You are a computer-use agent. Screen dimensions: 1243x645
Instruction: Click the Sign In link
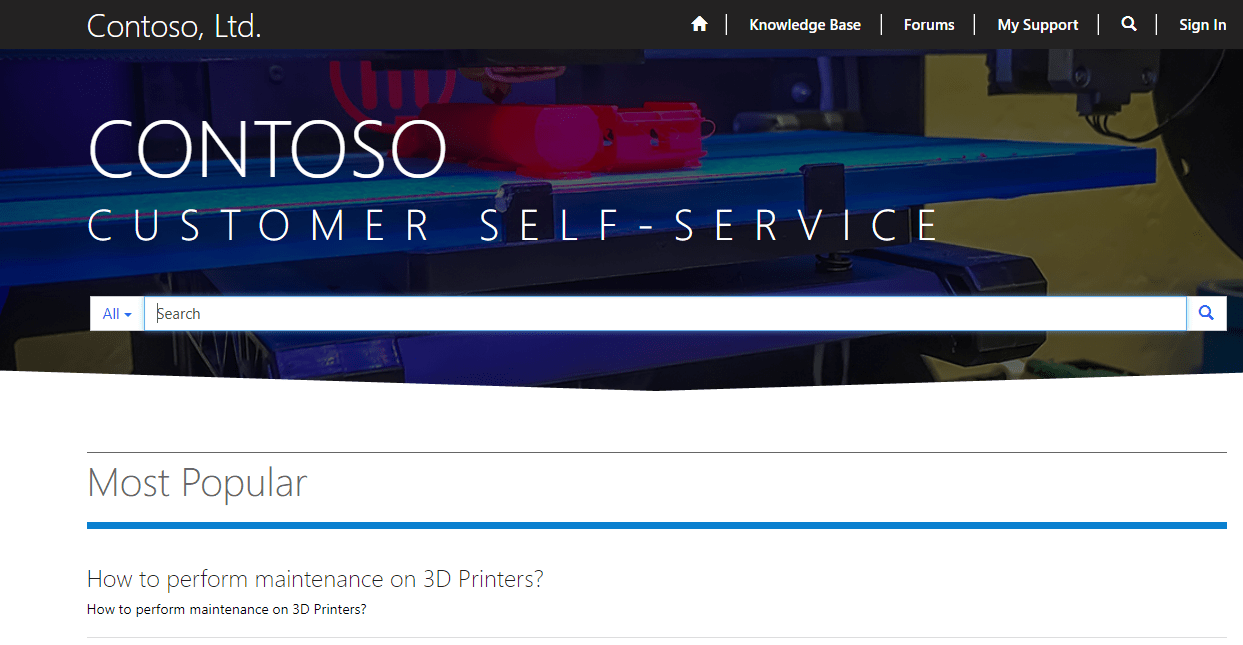[1202, 25]
